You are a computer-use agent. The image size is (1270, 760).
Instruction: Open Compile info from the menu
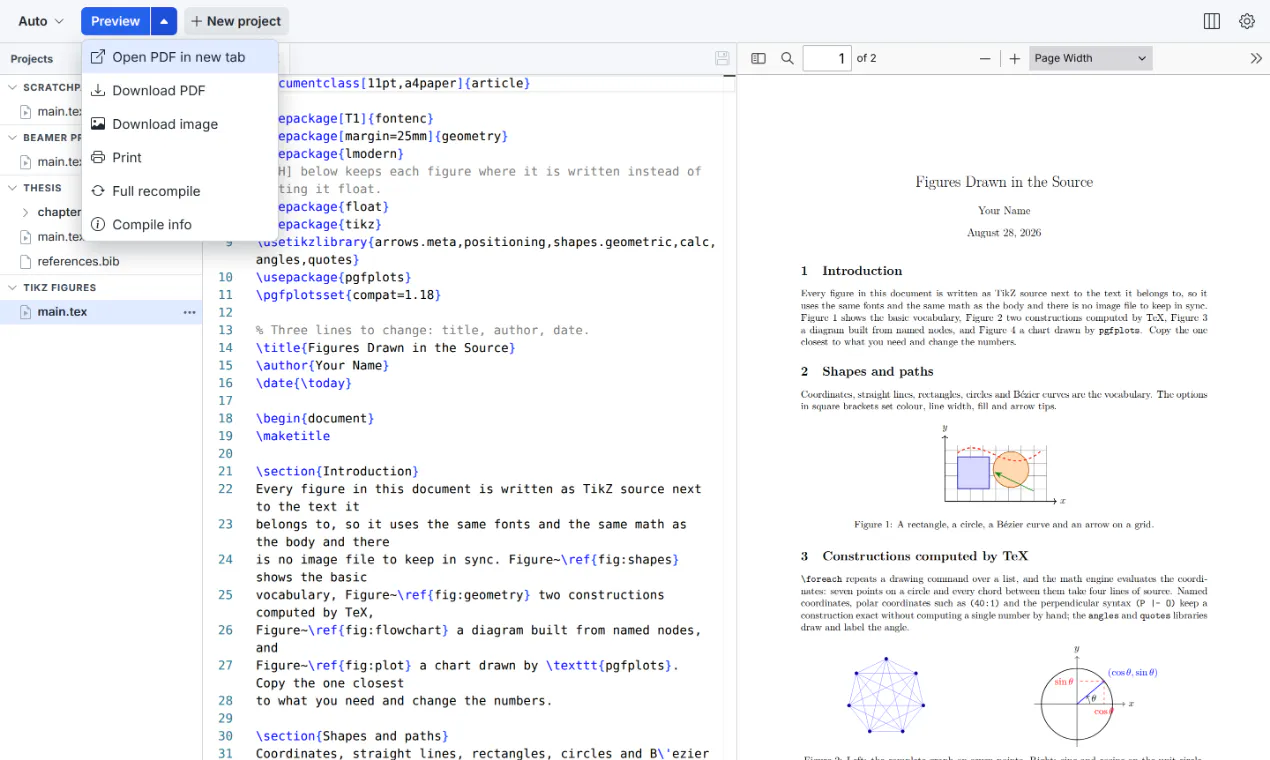180,224
